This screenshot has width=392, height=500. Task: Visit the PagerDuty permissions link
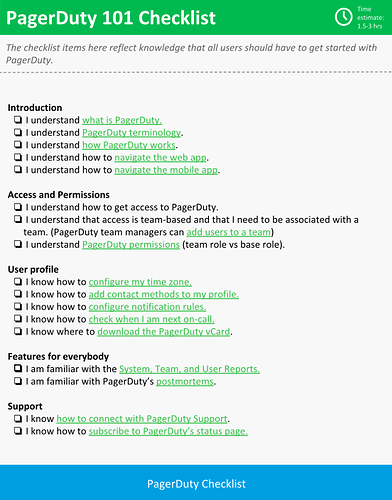tap(131, 245)
